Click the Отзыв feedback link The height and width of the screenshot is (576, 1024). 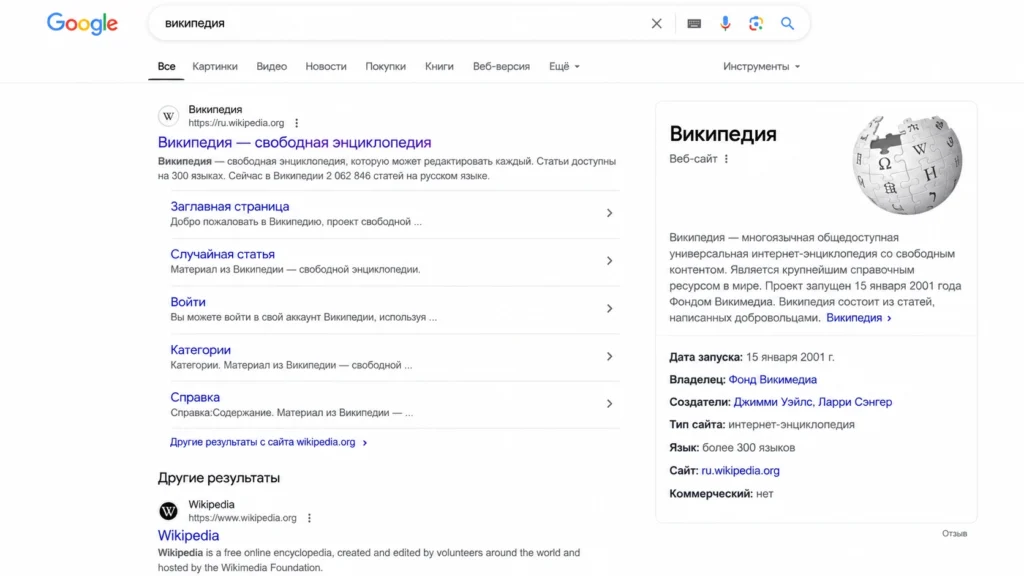954,534
